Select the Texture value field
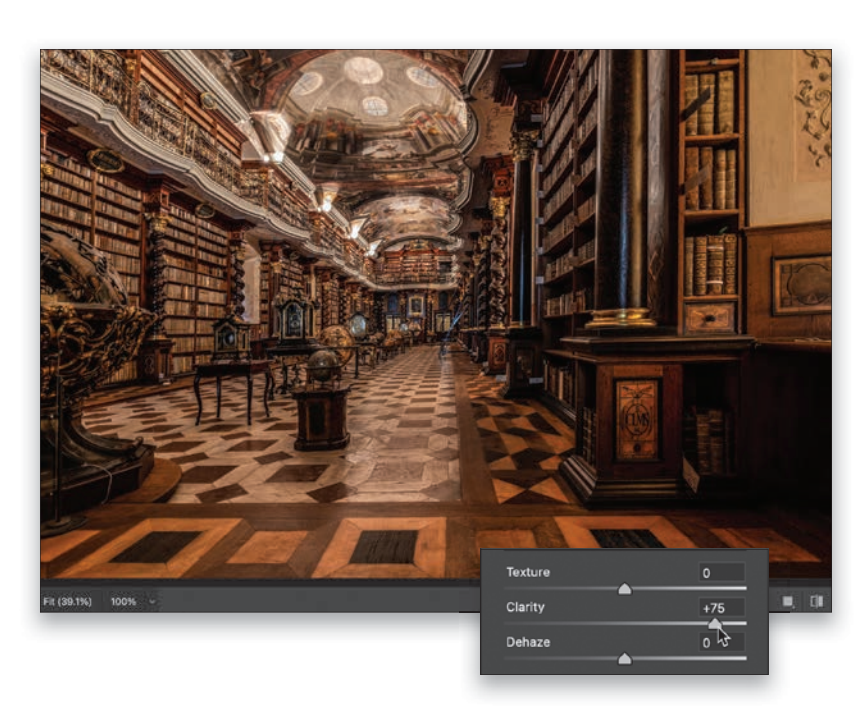862x714 pixels. tap(721, 573)
